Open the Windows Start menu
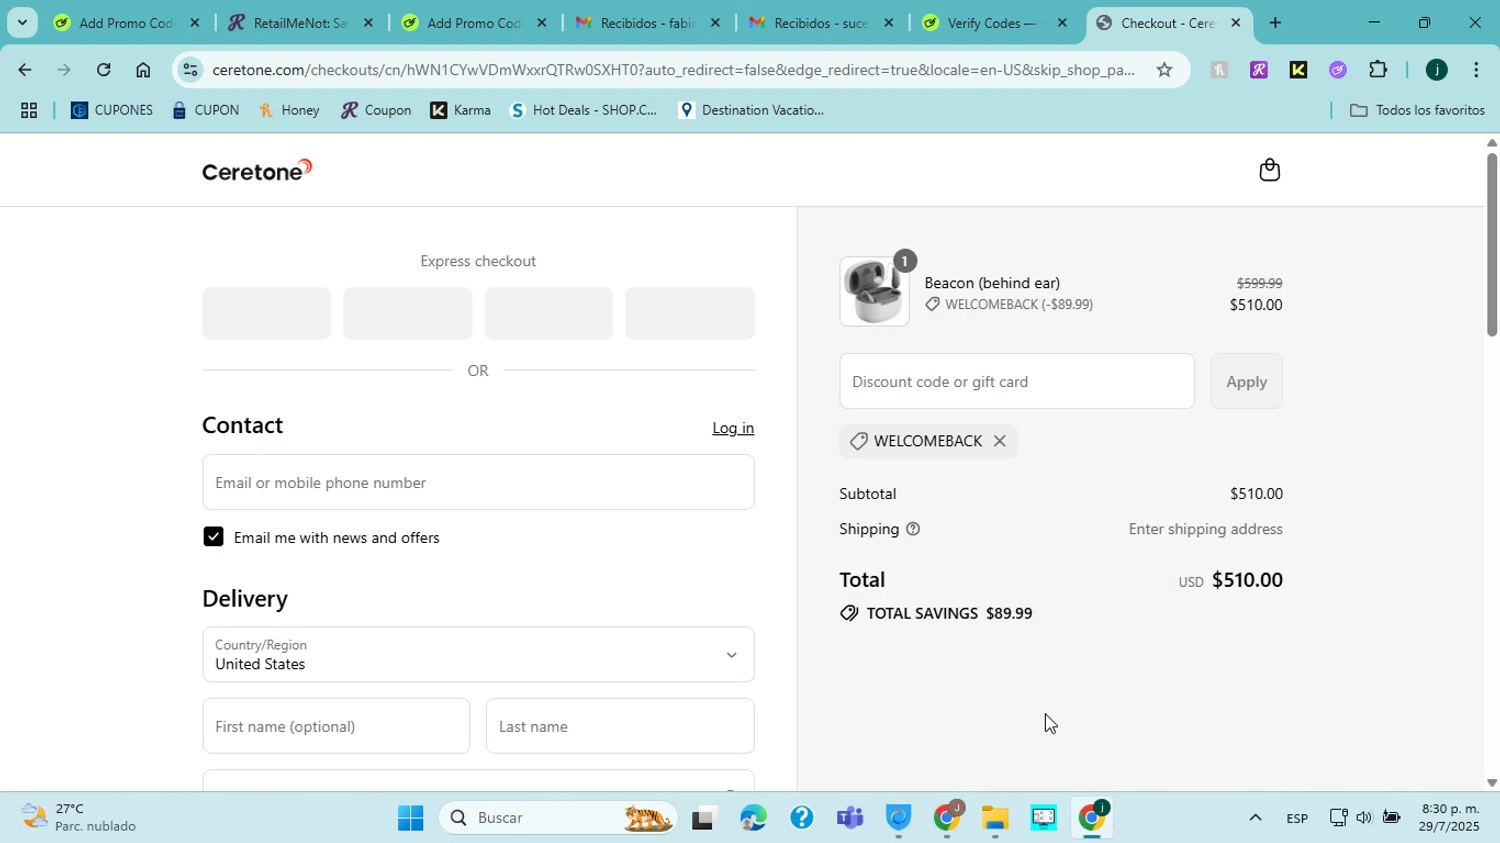Viewport: 1500px width, 843px height. 411,818
